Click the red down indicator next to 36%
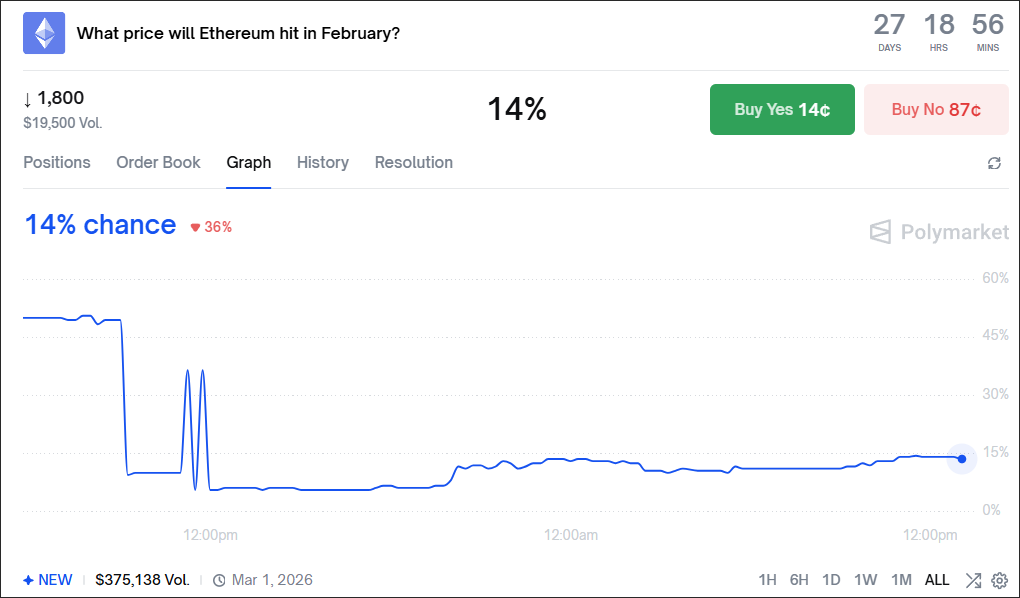This screenshot has height=598, width=1020. coord(196,227)
